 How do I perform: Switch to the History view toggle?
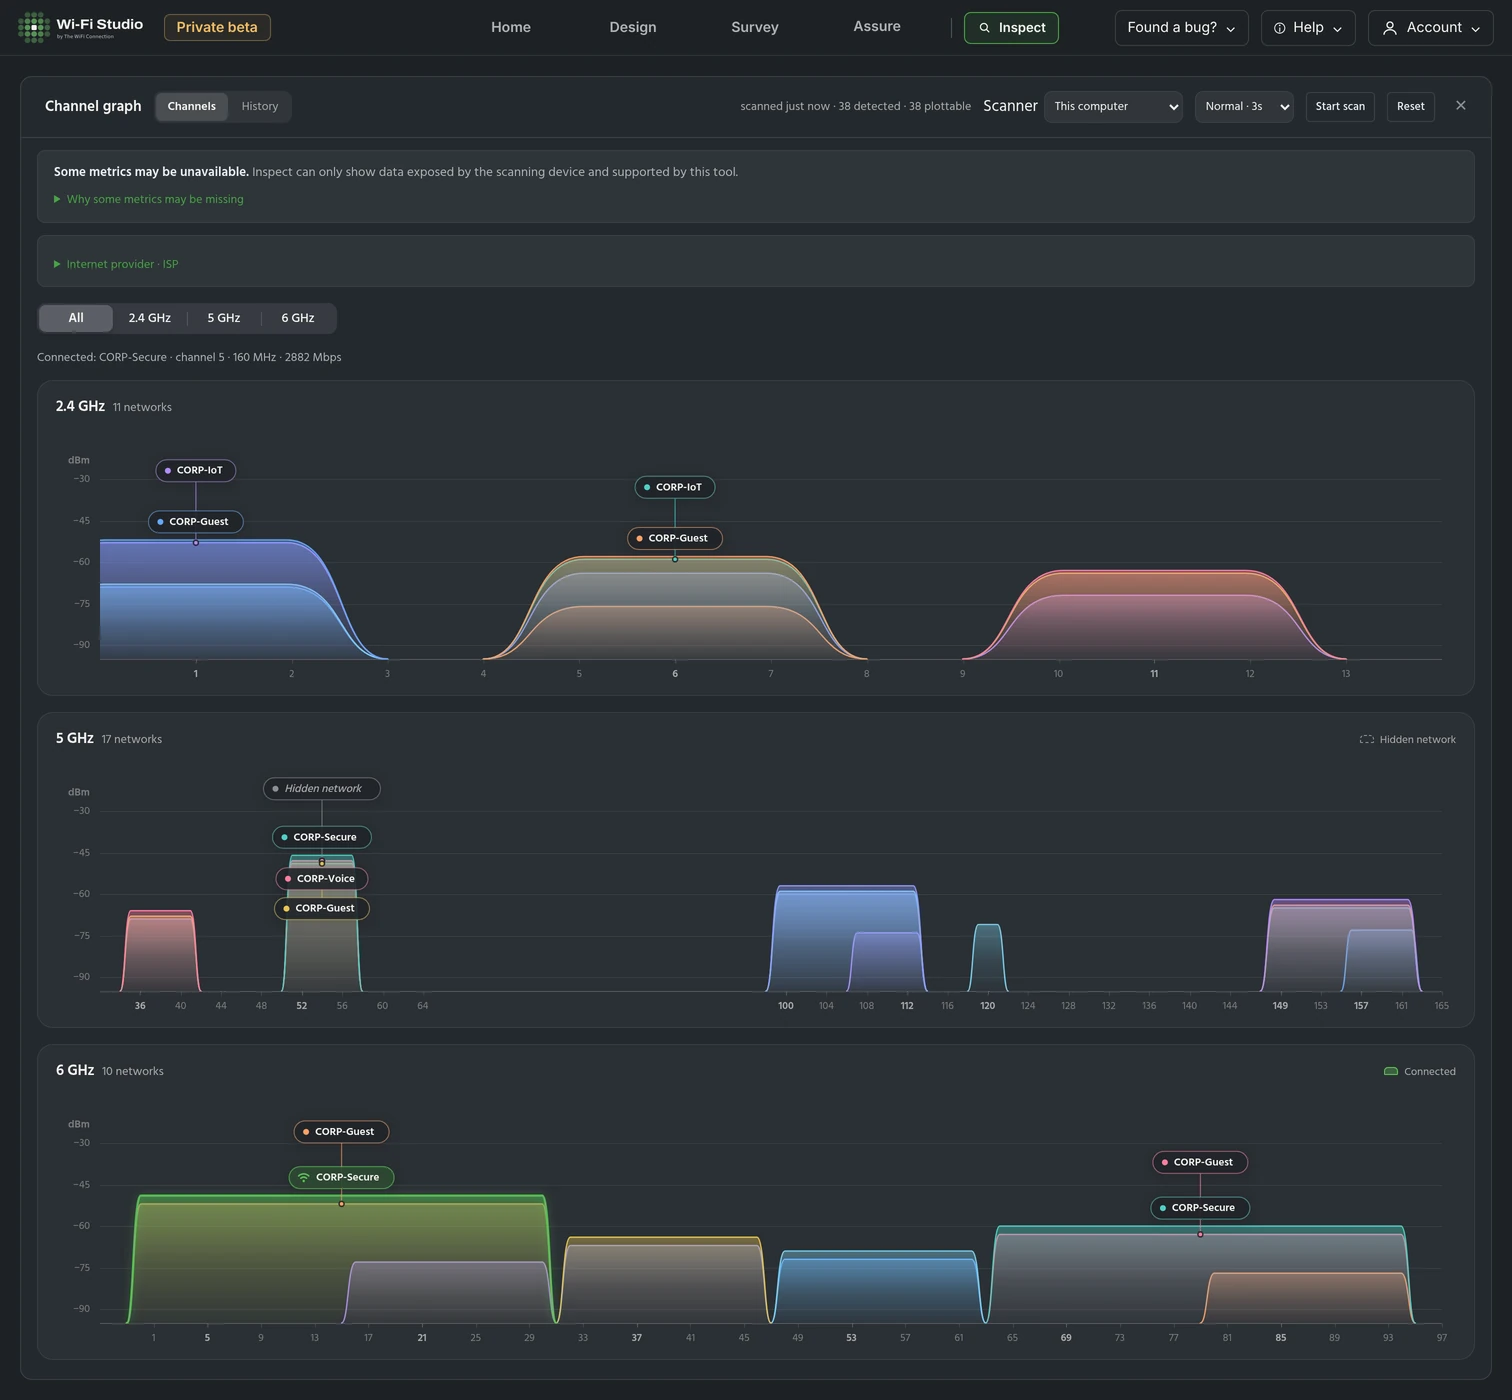pos(259,106)
